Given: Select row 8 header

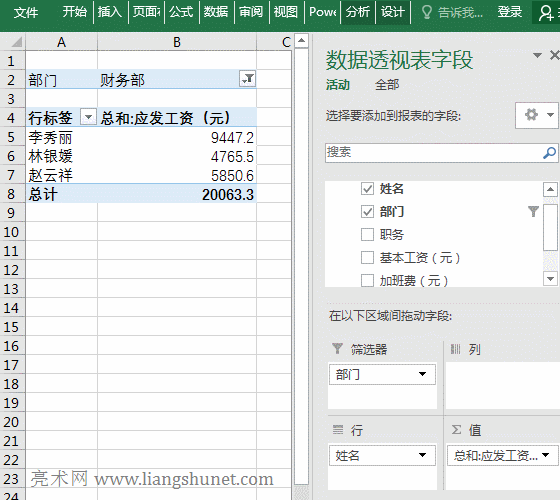Looking at the screenshot, I should tap(11, 194).
